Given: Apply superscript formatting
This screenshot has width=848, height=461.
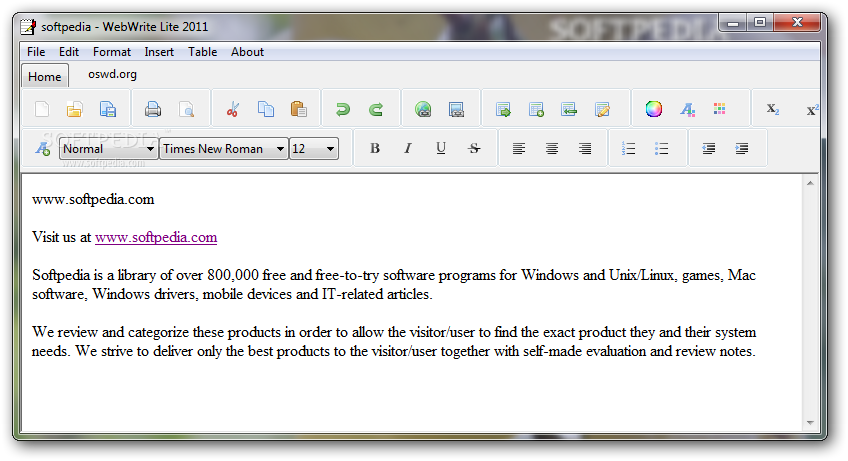Looking at the screenshot, I should pos(812,109).
